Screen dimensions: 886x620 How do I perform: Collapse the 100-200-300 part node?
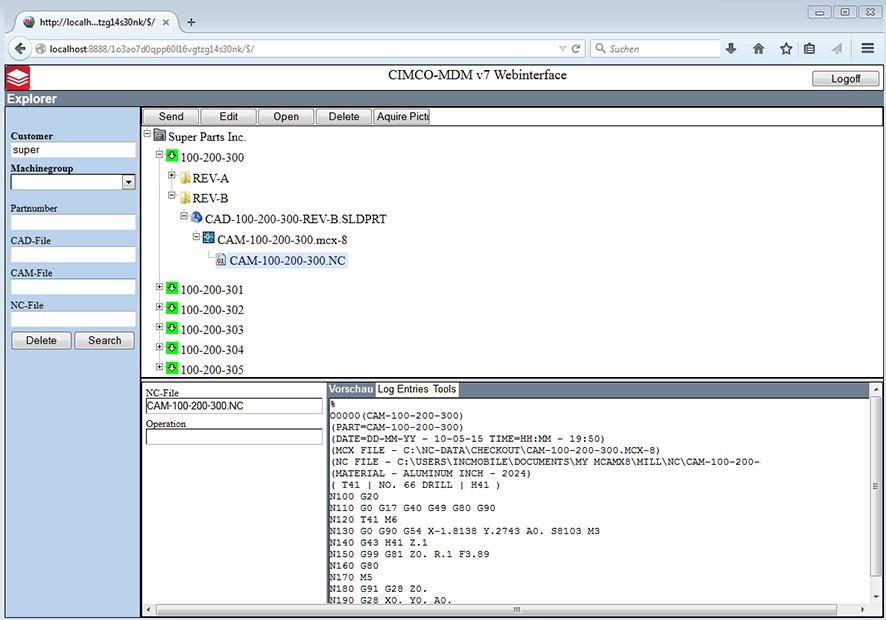[x=159, y=154]
